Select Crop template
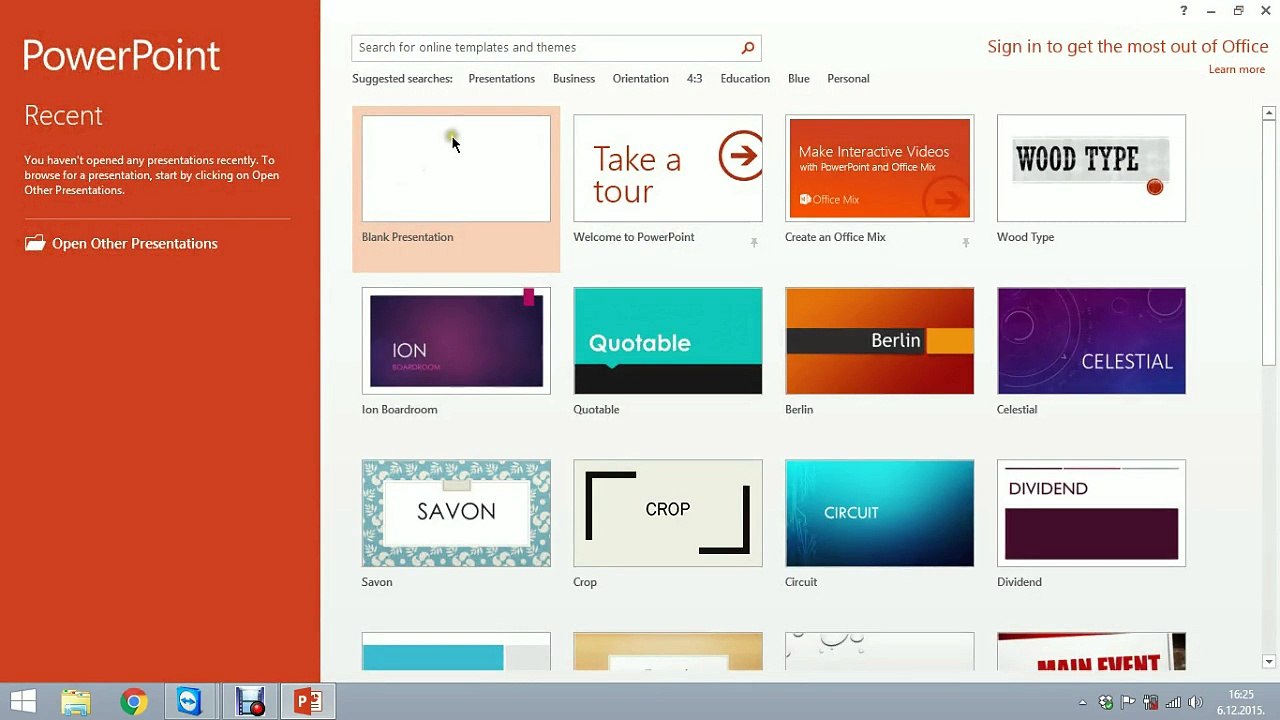 coord(668,513)
